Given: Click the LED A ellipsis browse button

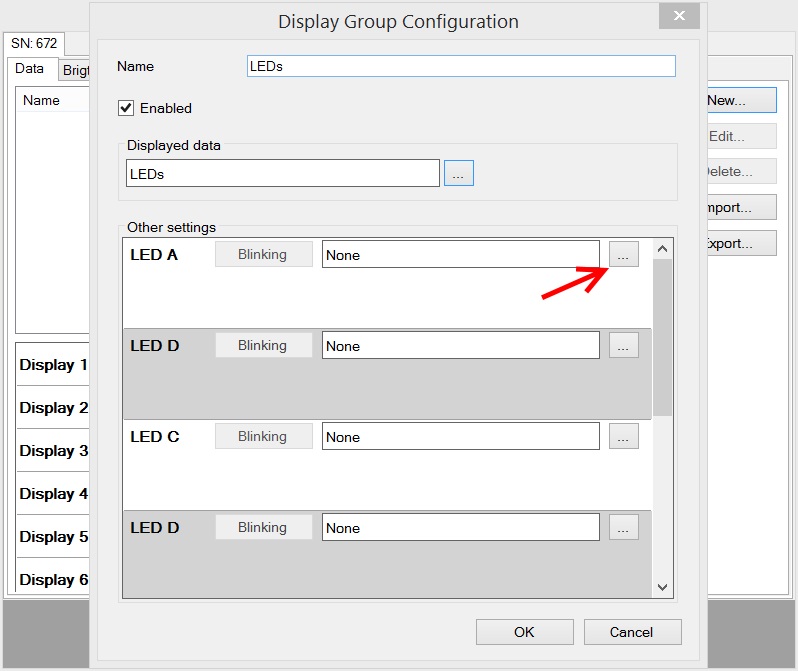Looking at the screenshot, I should pos(623,255).
